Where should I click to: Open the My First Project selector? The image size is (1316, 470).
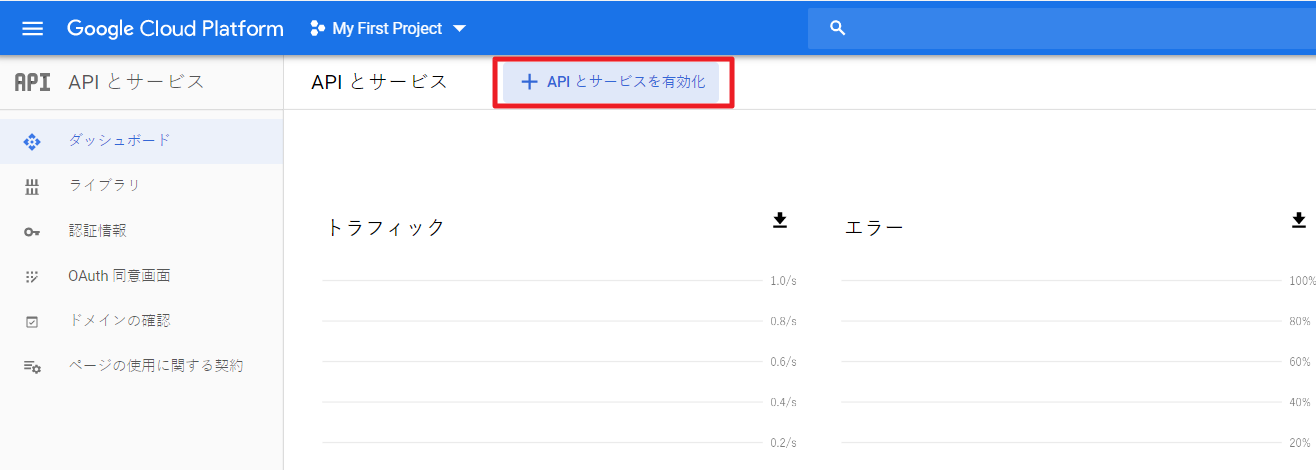click(387, 28)
